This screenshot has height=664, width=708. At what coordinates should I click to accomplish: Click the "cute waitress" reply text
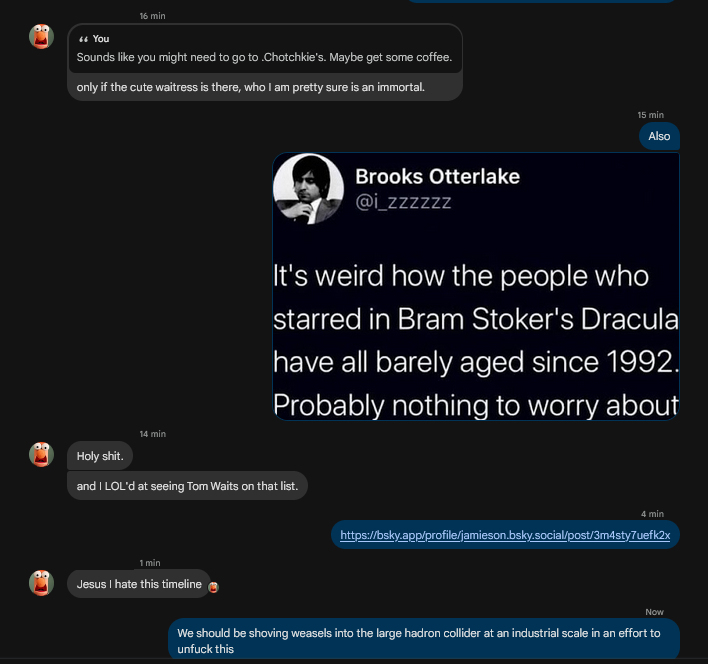click(250, 87)
